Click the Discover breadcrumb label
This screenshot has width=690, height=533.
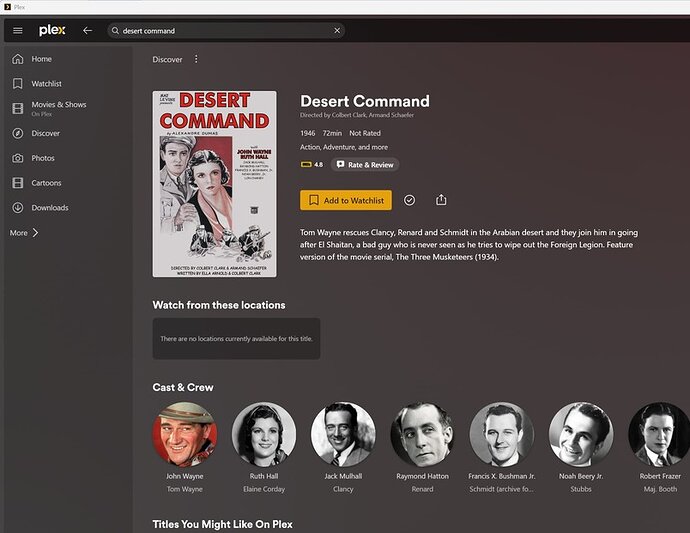167,59
